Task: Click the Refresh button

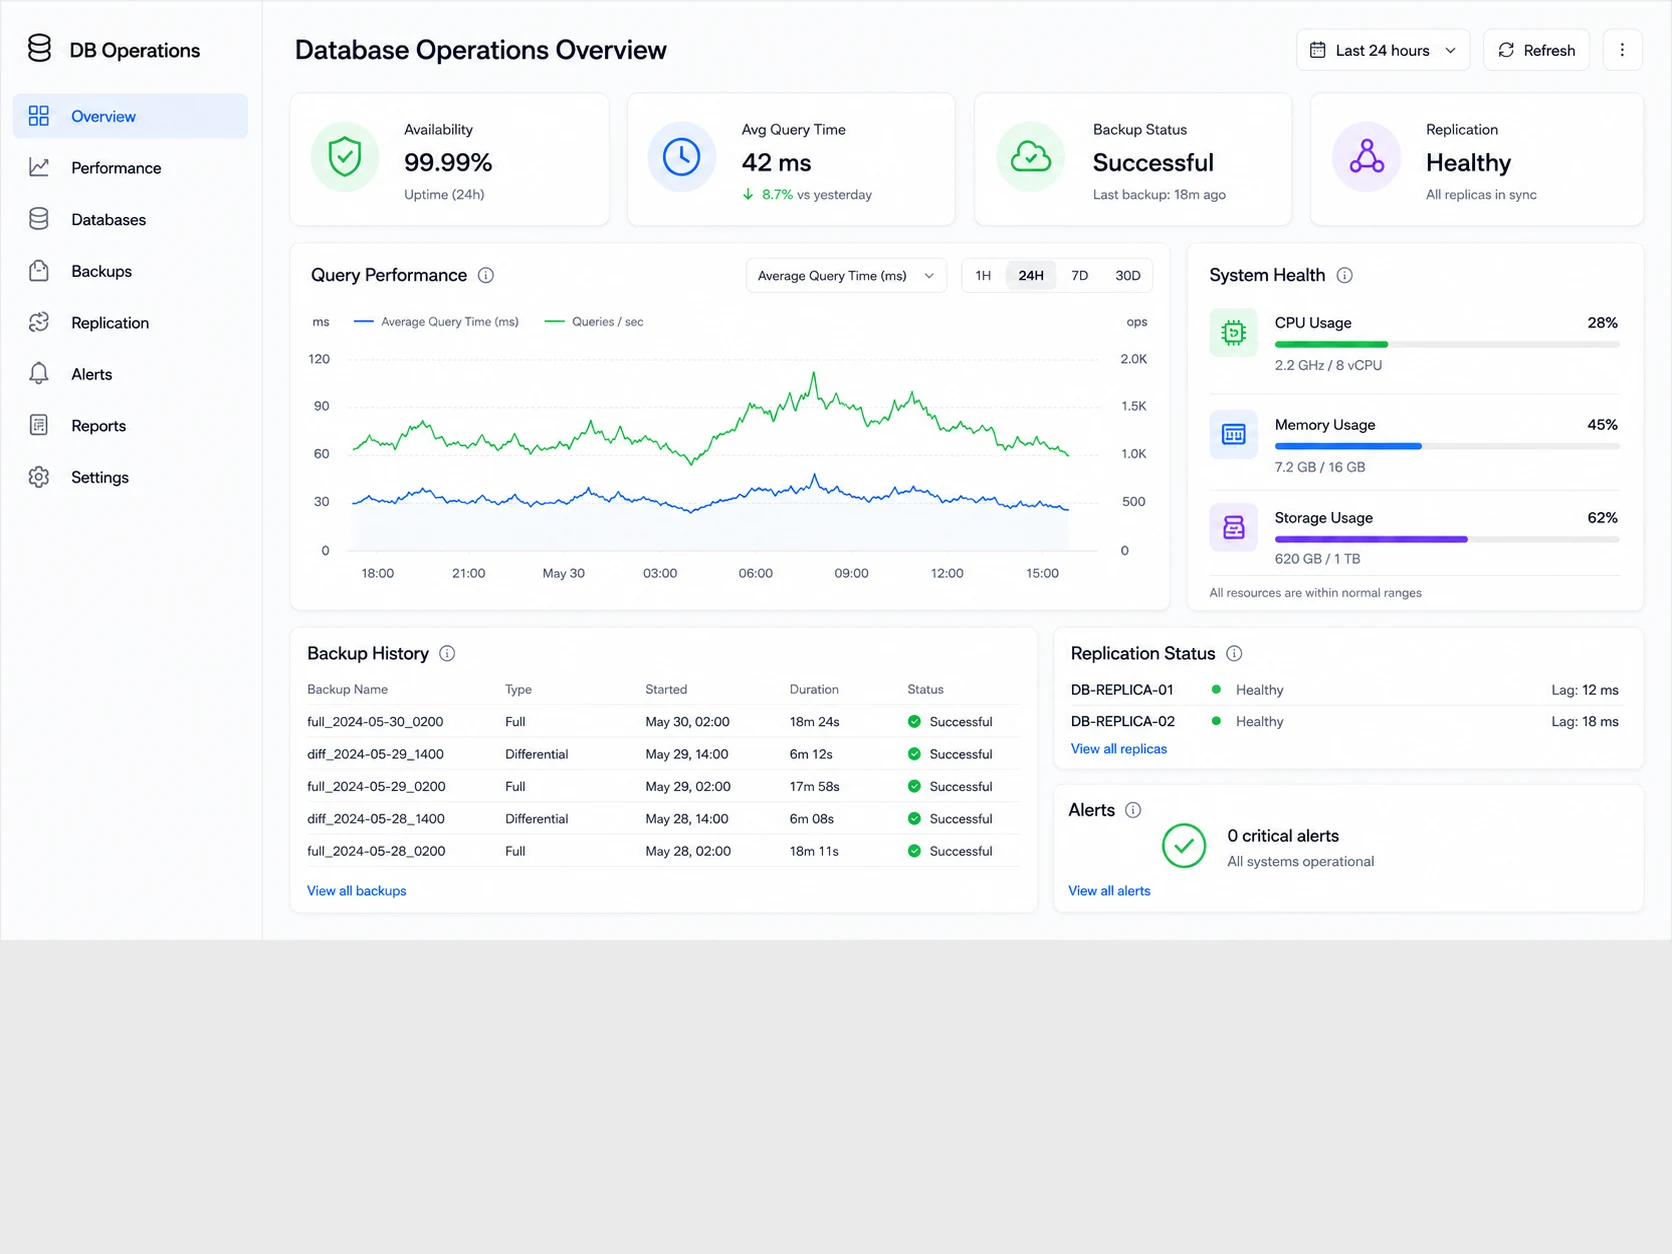Action: 1536,50
